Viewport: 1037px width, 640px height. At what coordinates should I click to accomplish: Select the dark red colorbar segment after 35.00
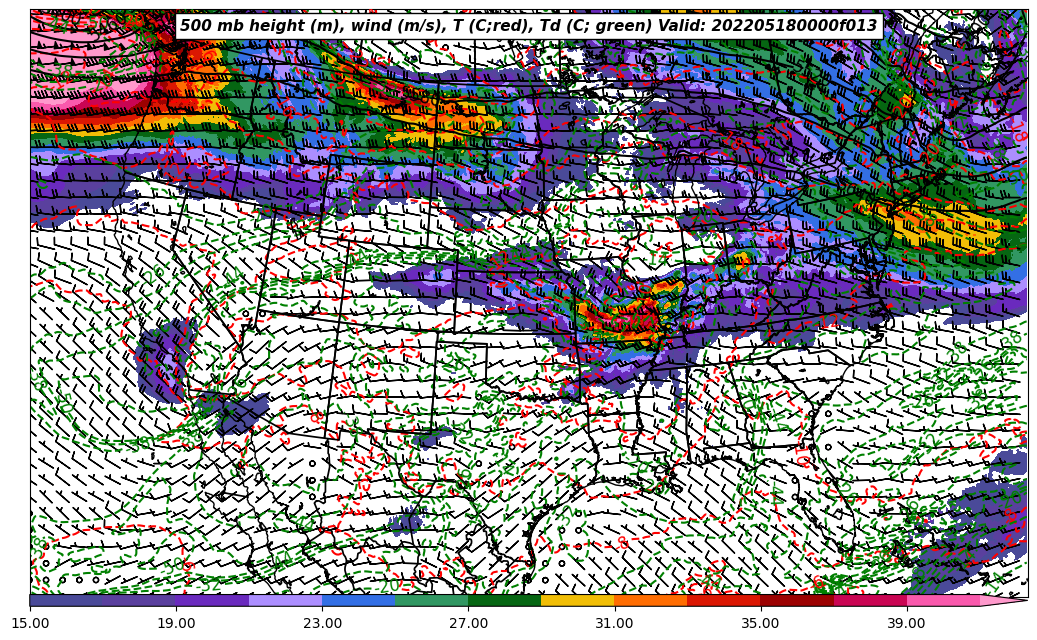coord(797,600)
